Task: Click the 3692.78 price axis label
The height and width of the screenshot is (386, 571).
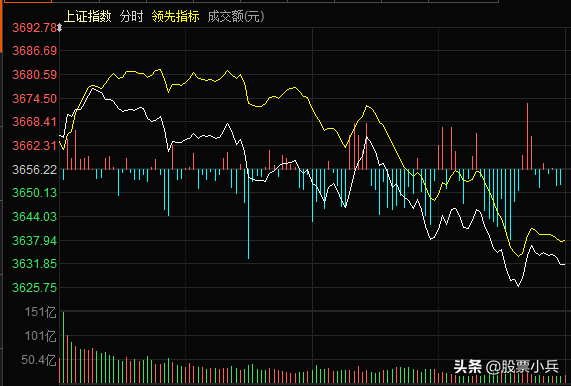Action: (35, 28)
